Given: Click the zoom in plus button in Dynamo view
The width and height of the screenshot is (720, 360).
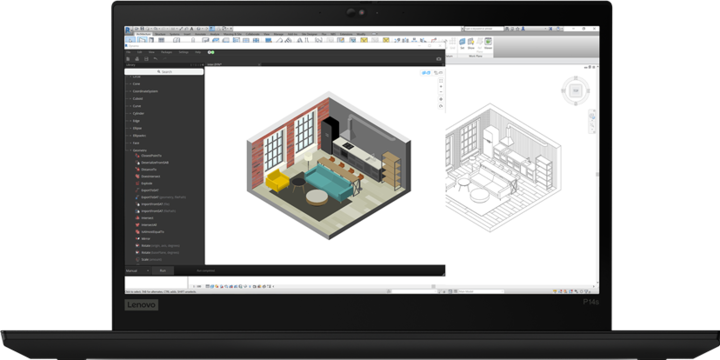Looking at the screenshot, I should point(441,86).
